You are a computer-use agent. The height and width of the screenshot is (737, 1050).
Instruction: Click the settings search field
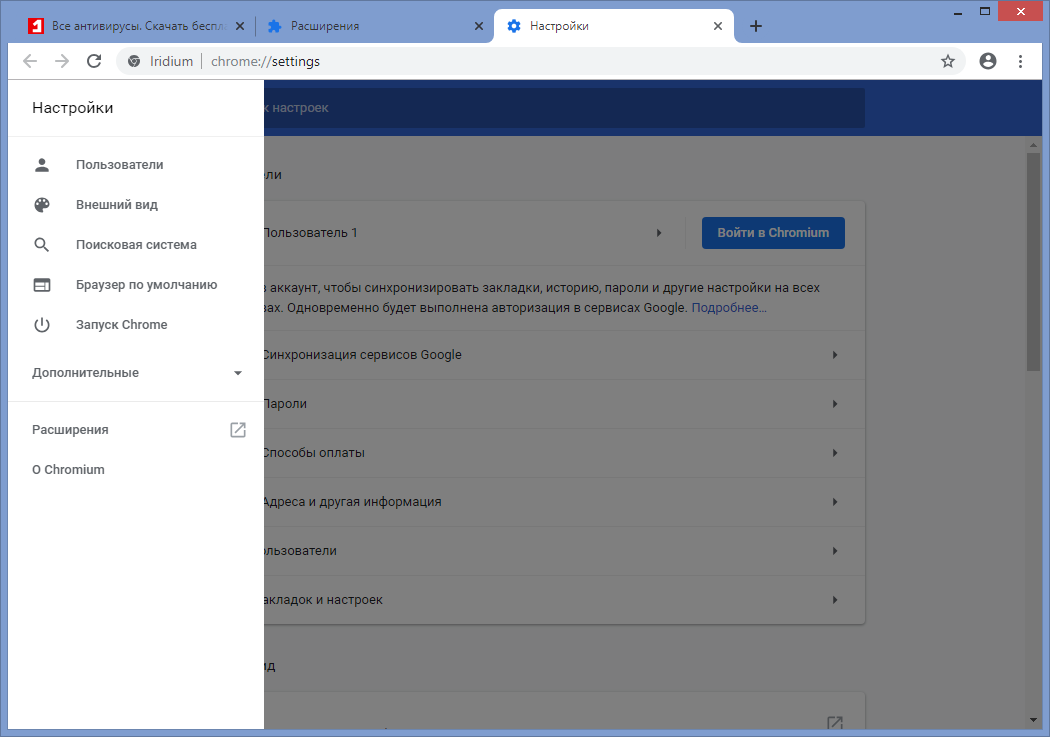tap(564, 108)
